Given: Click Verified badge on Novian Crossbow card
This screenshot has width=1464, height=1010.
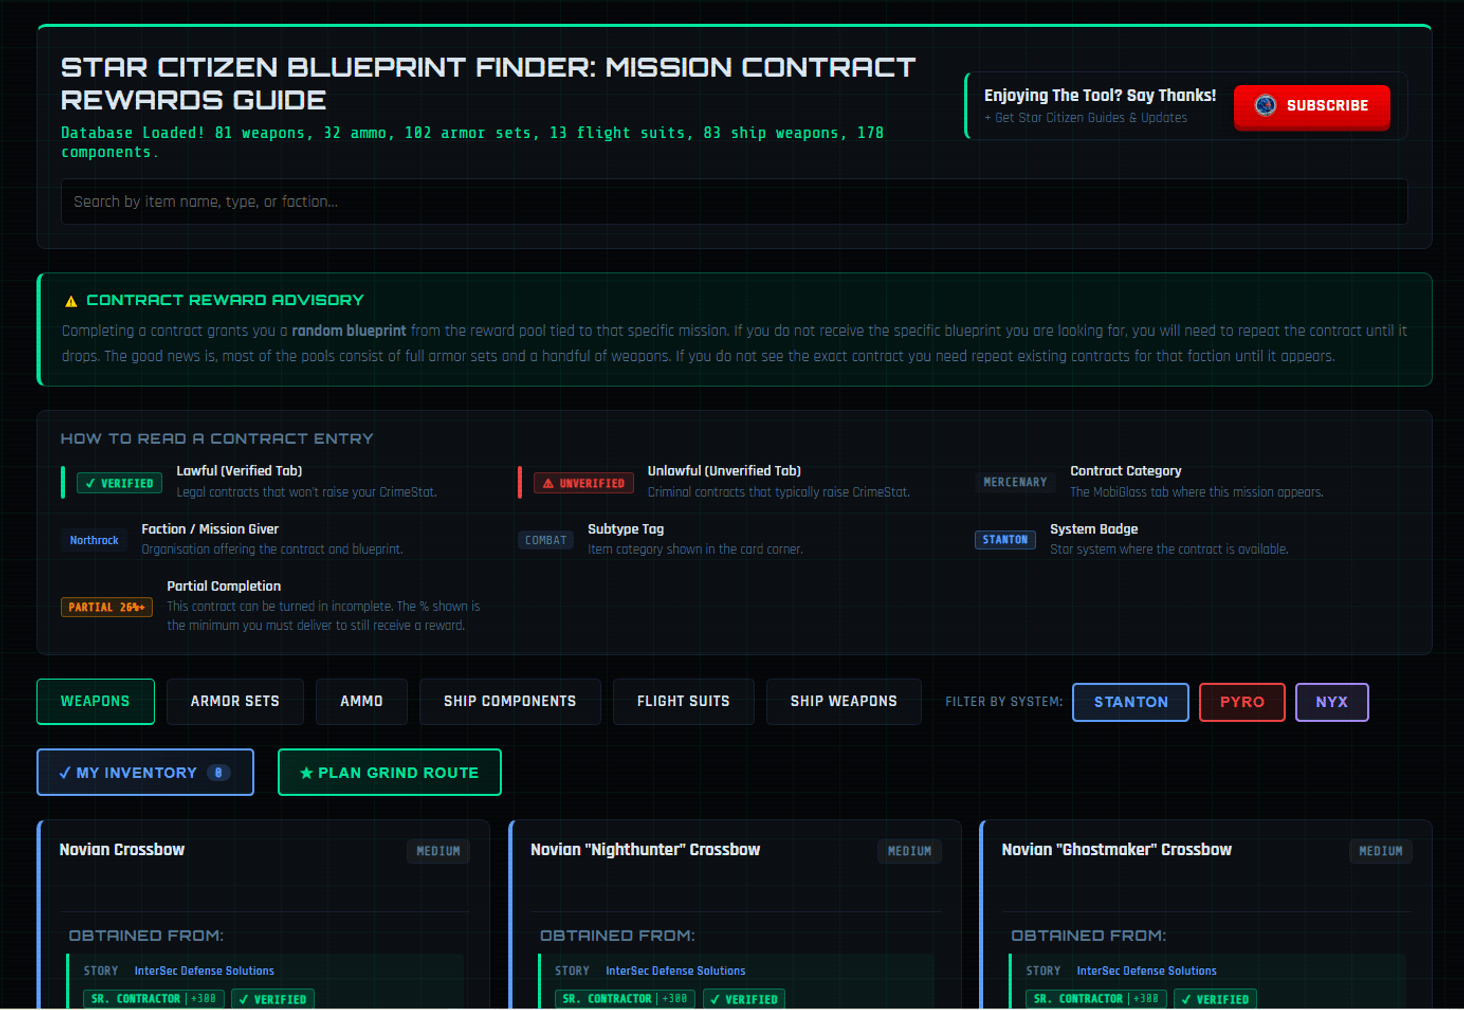Looking at the screenshot, I should 273,999.
